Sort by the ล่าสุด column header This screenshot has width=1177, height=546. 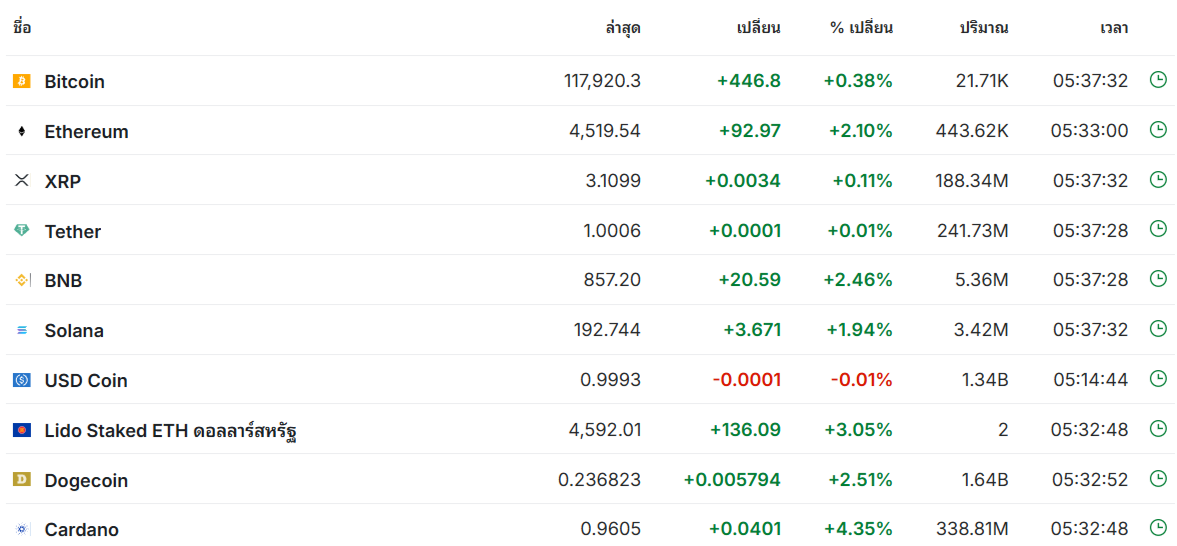pos(622,29)
